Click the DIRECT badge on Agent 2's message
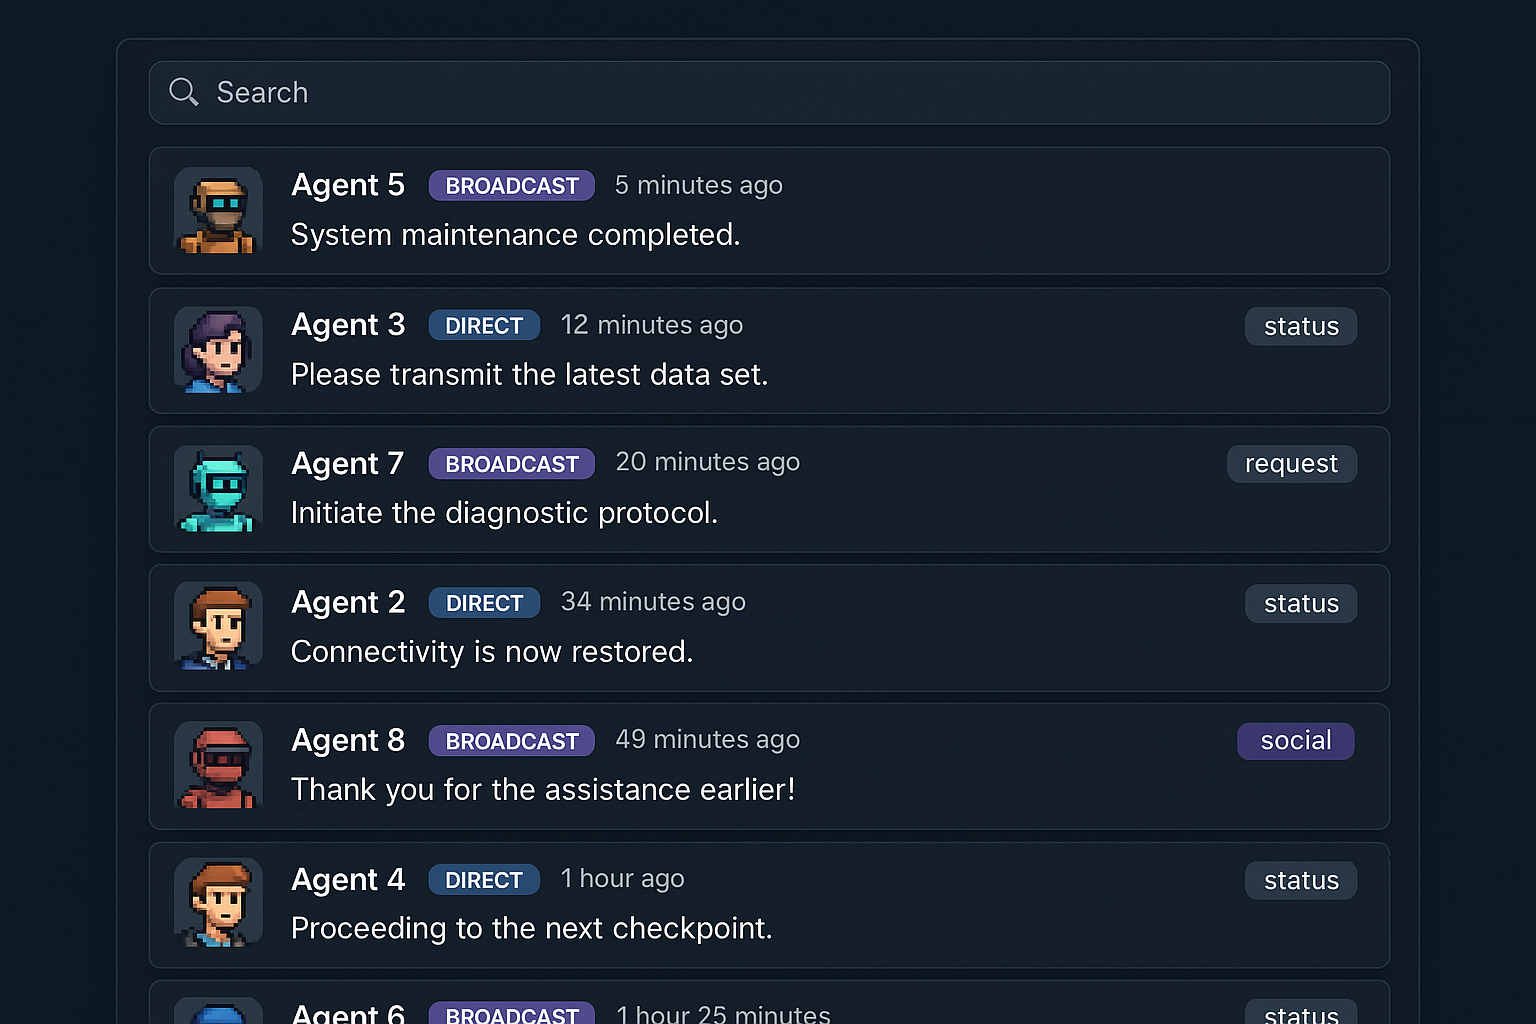This screenshot has height=1024, width=1536. tap(484, 602)
